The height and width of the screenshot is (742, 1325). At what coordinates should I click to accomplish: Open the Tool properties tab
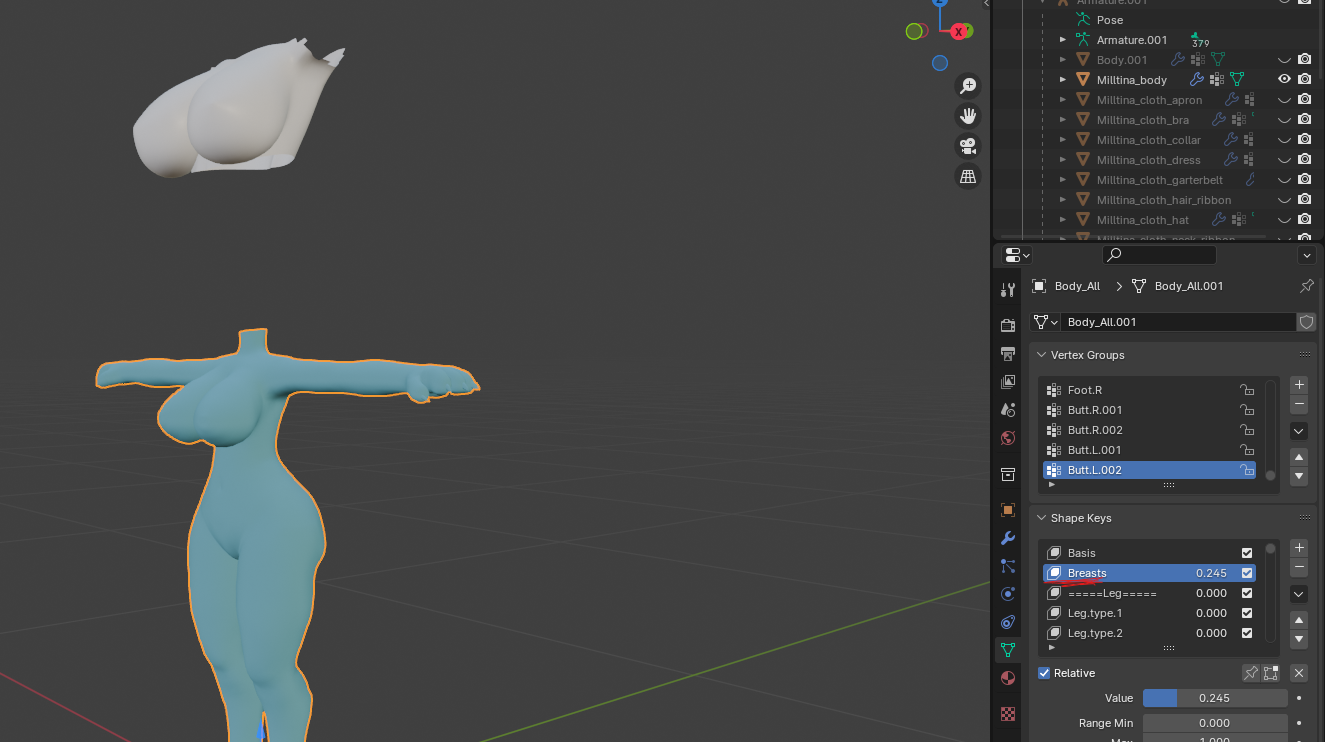1008,290
